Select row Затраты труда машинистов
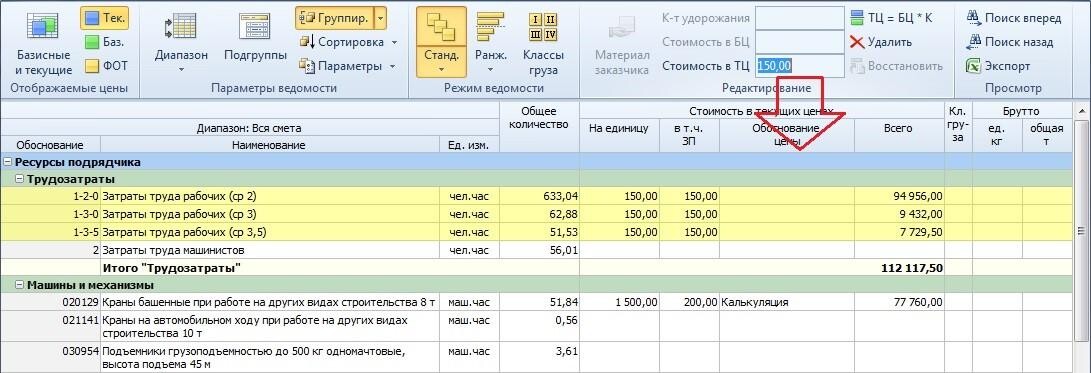1091x373 pixels. pos(536,250)
